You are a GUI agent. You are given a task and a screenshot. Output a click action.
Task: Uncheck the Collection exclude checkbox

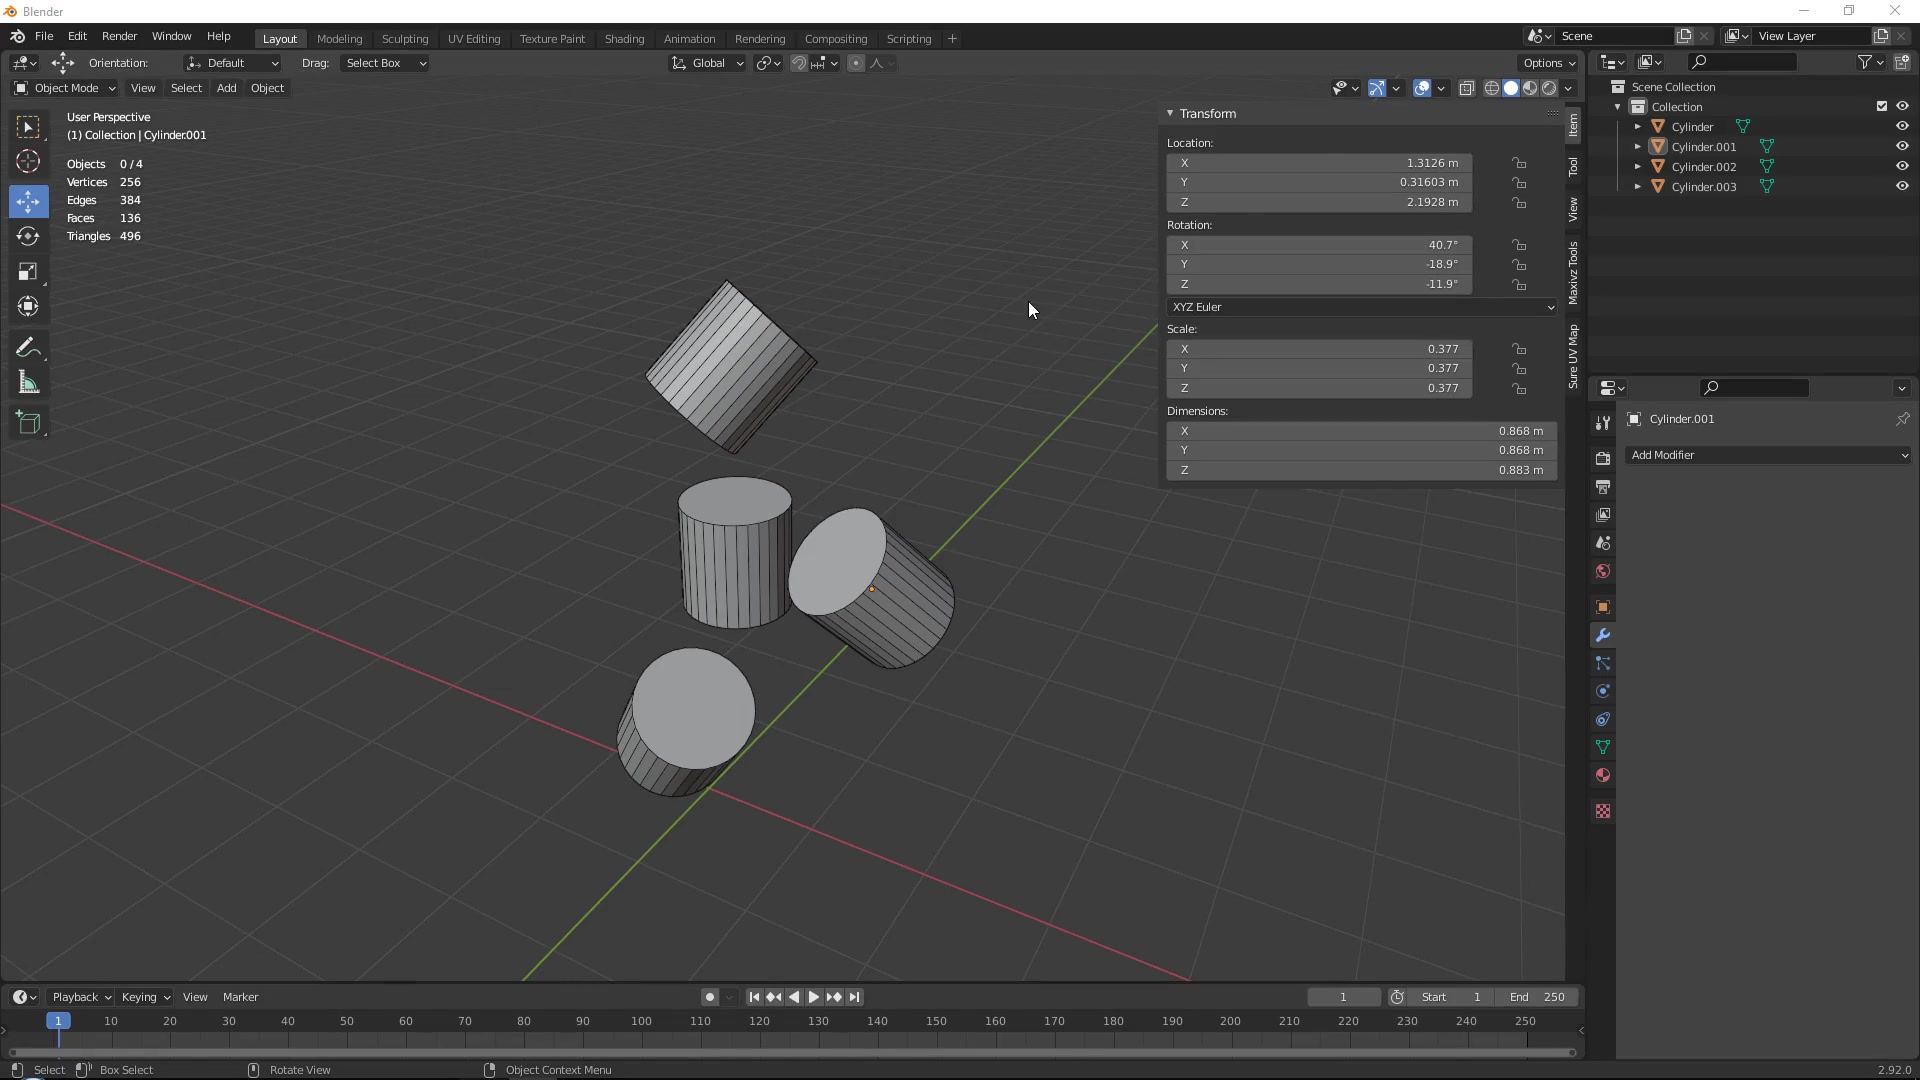pos(1881,107)
